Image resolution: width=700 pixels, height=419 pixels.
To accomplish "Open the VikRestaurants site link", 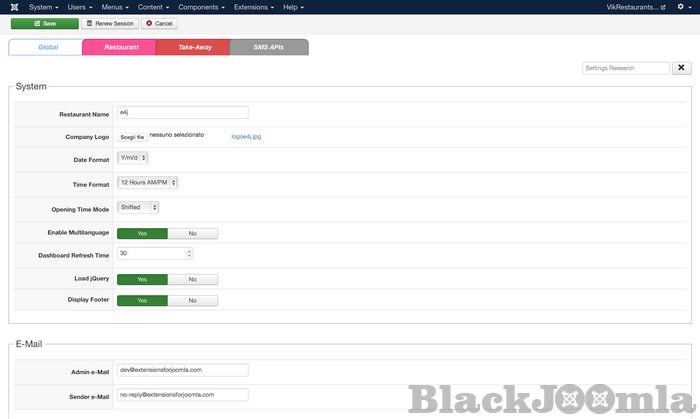I will [x=635, y=7].
